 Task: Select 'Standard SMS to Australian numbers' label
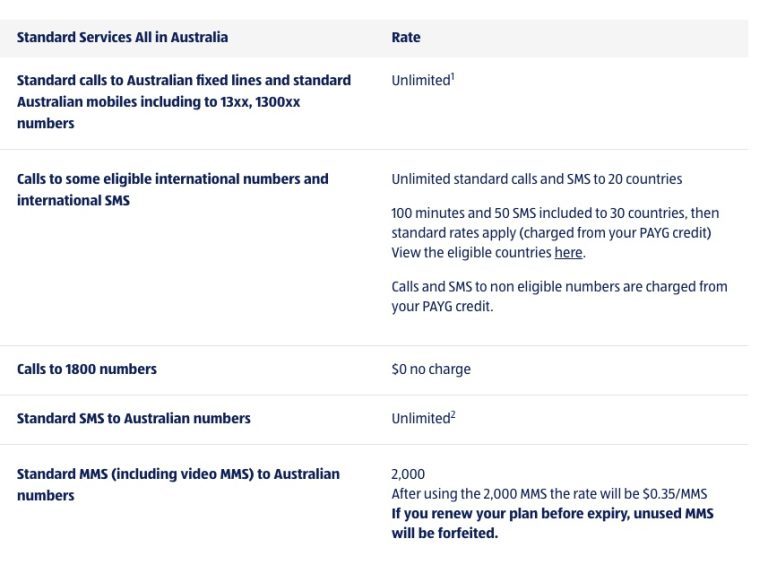133,418
